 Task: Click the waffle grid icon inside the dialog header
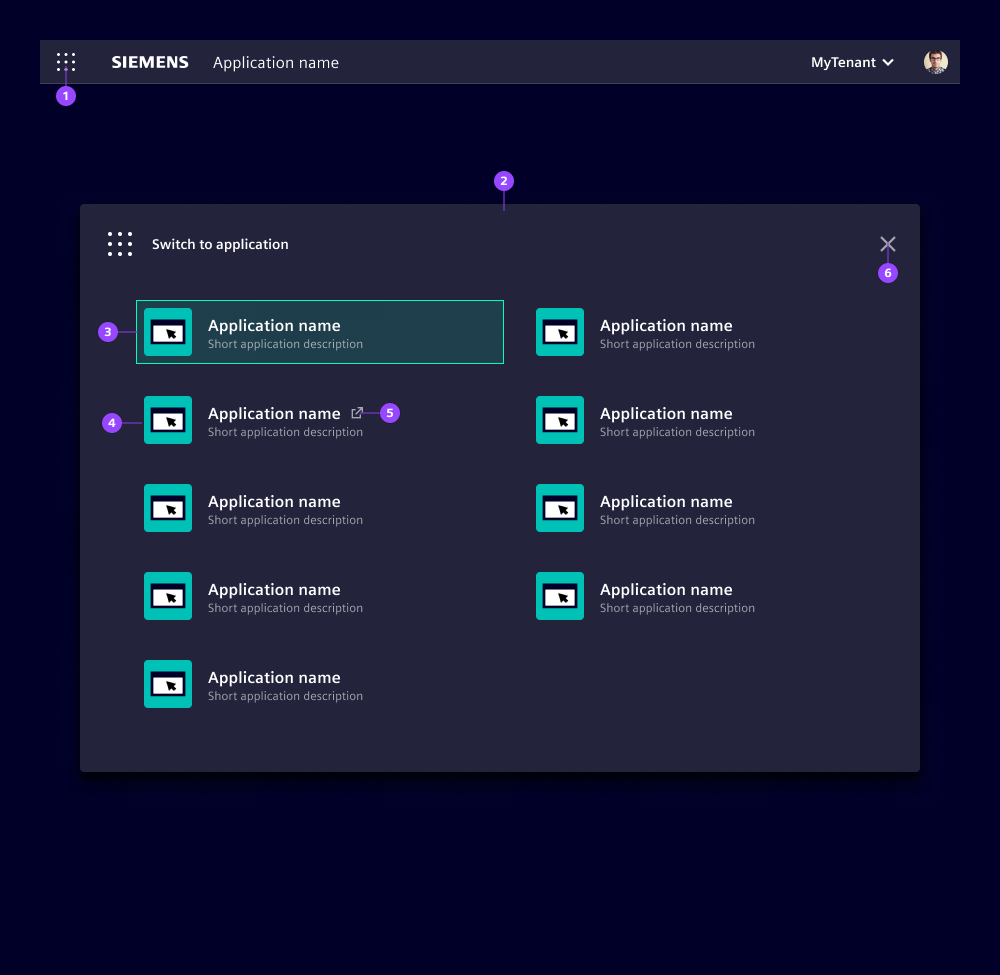click(120, 243)
